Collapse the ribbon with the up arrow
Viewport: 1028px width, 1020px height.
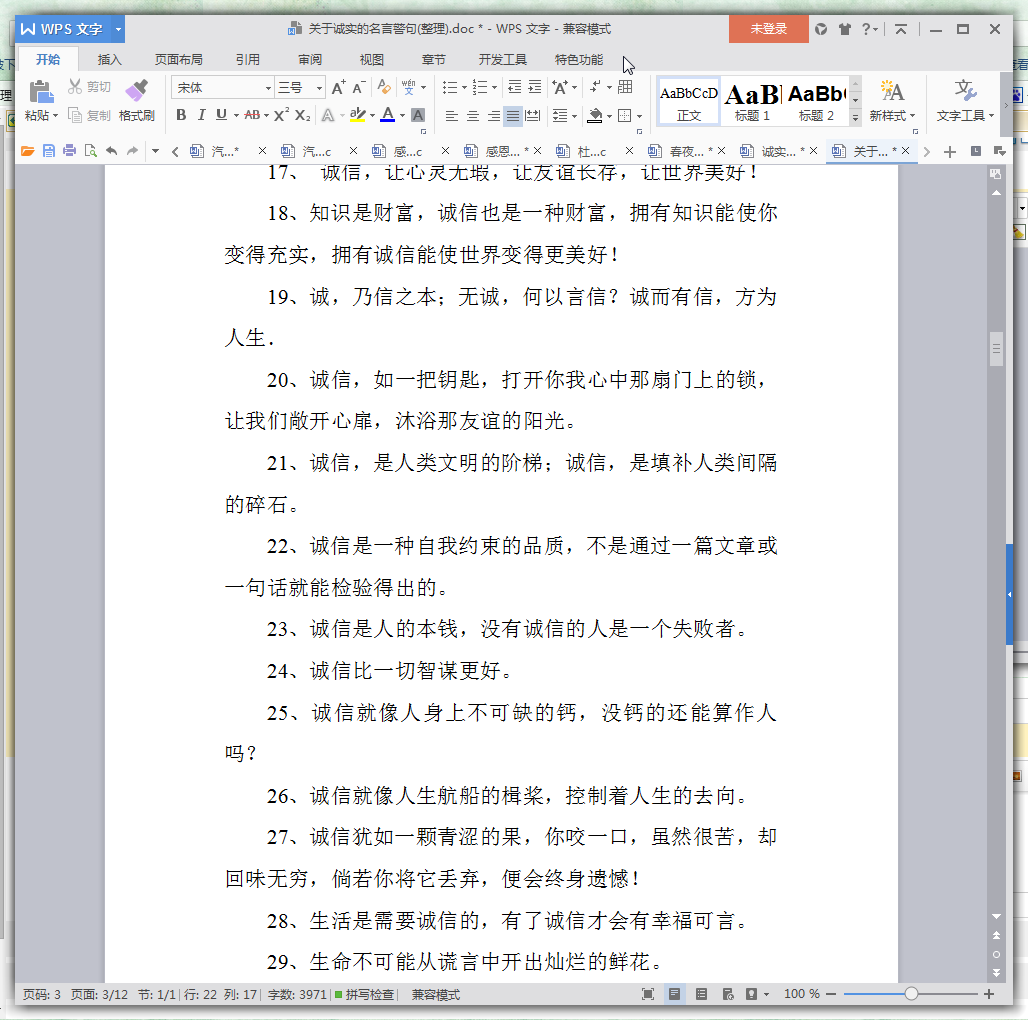pyautogui.click(x=901, y=29)
